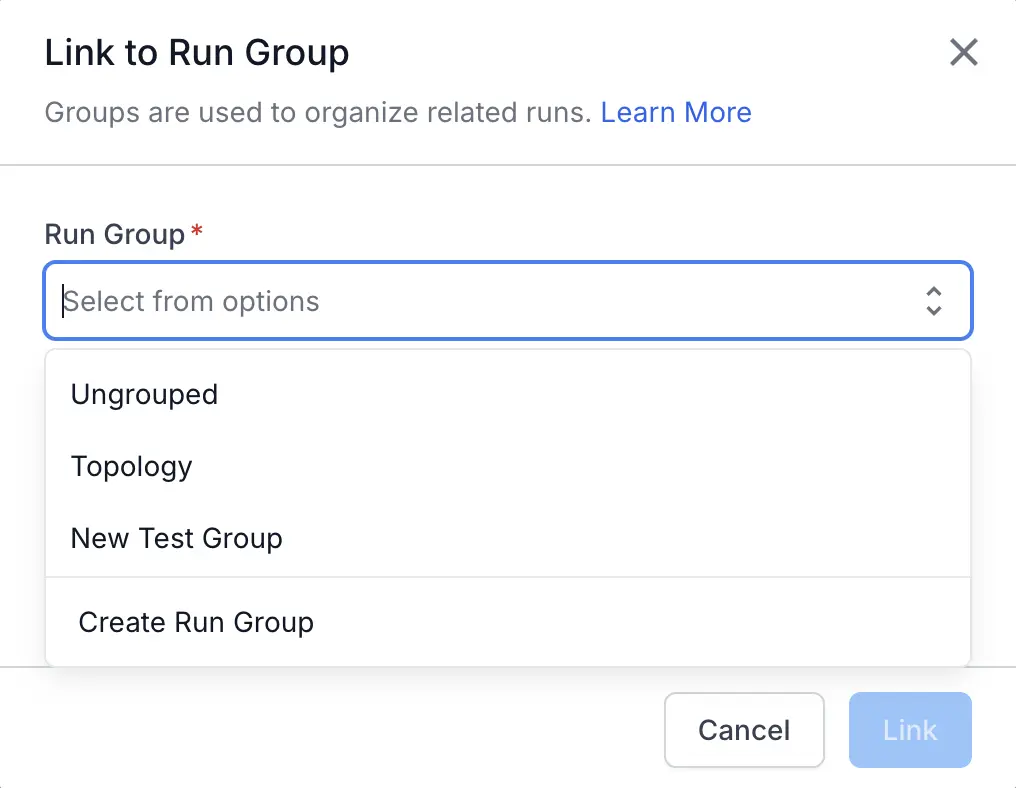Dismiss the dialog with the close icon
The image size is (1016, 788).
(963, 52)
